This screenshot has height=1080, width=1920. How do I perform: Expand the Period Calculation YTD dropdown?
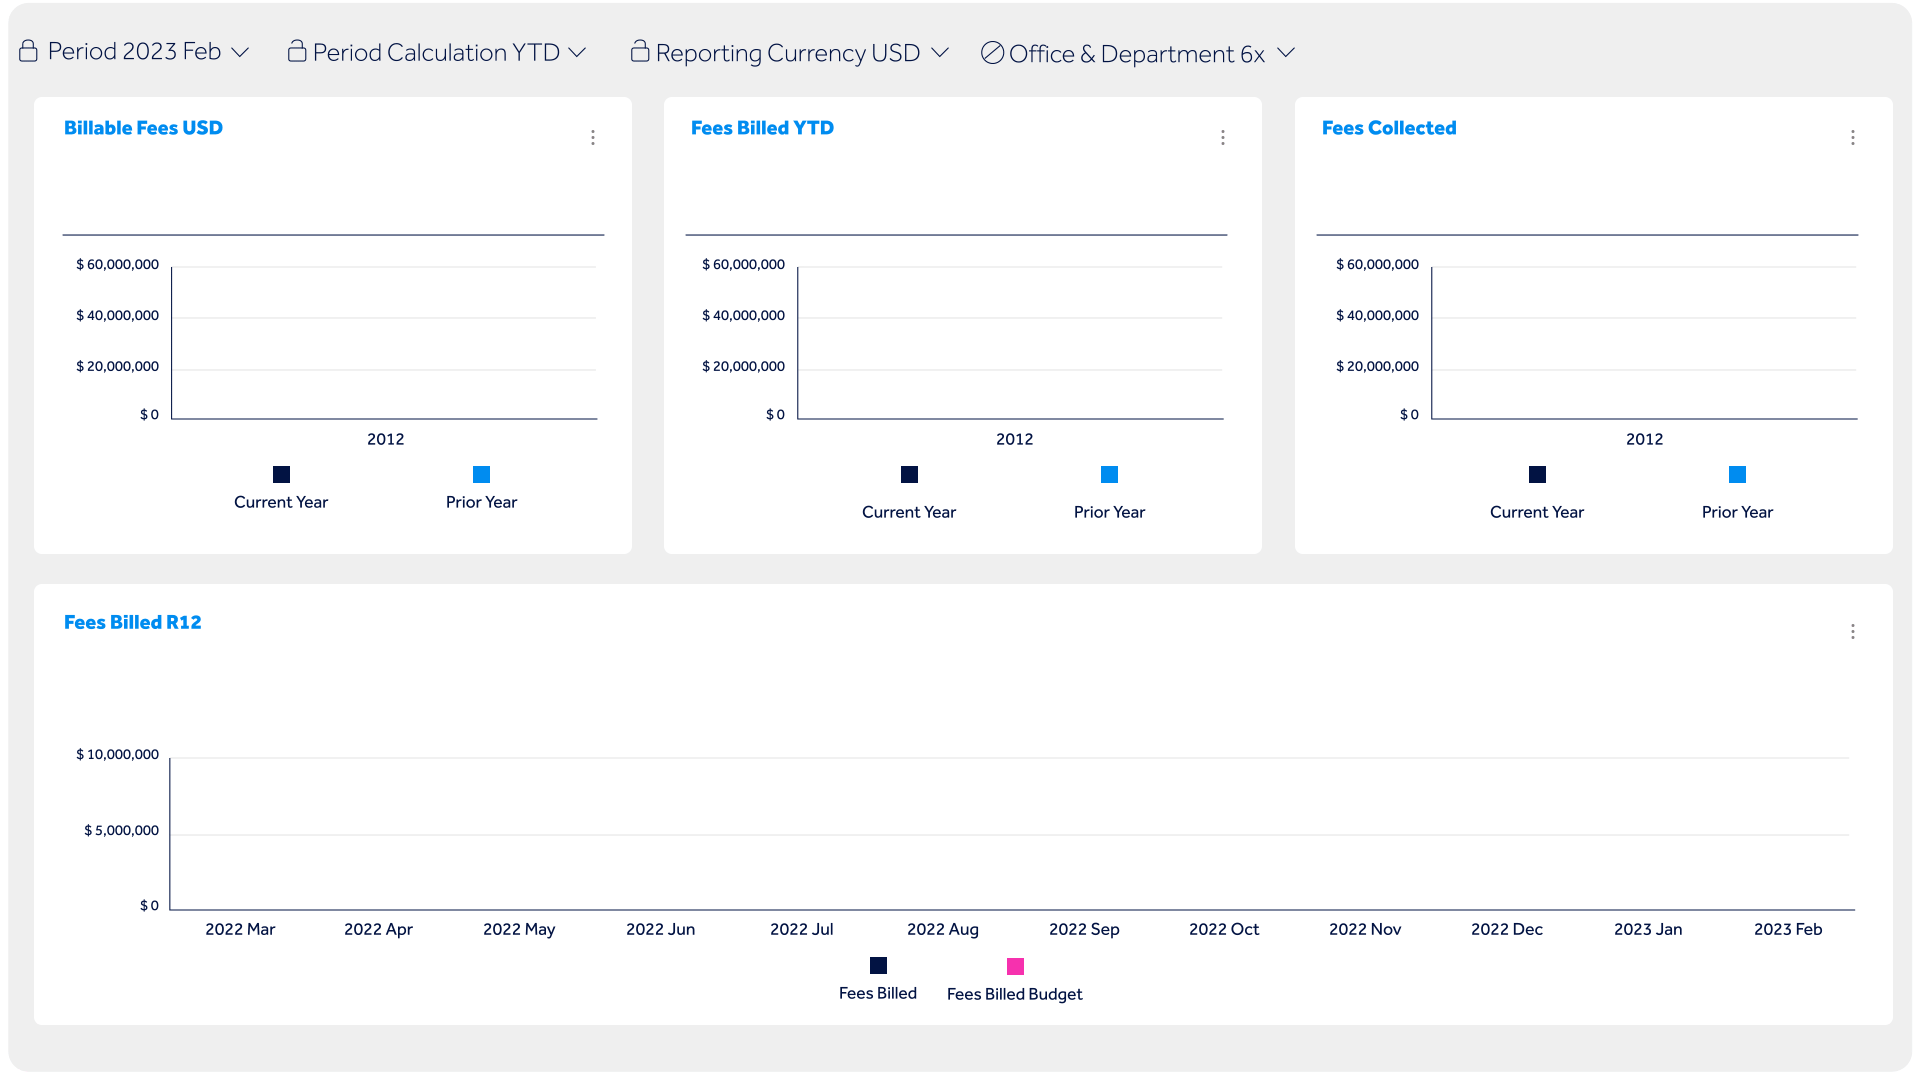point(577,52)
